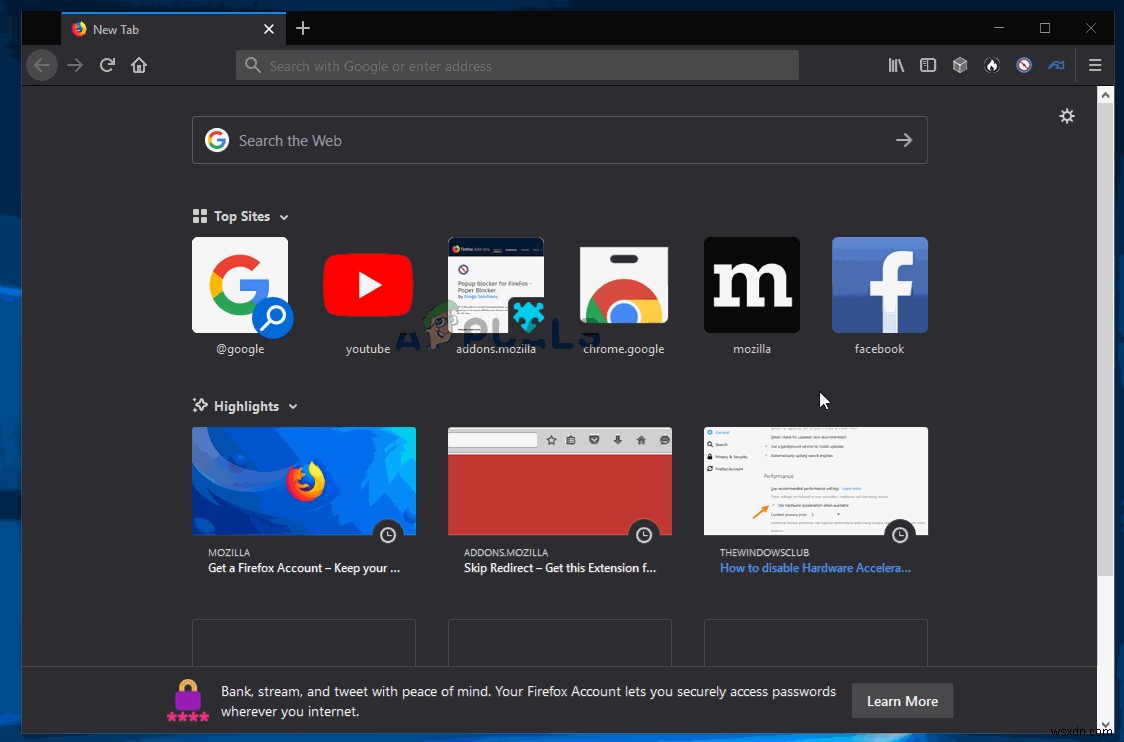Click the blue Skip Redirect arrow icon
Image resolution: width=1124 pixels, height=742 pixels.
tap(1056, 65)
